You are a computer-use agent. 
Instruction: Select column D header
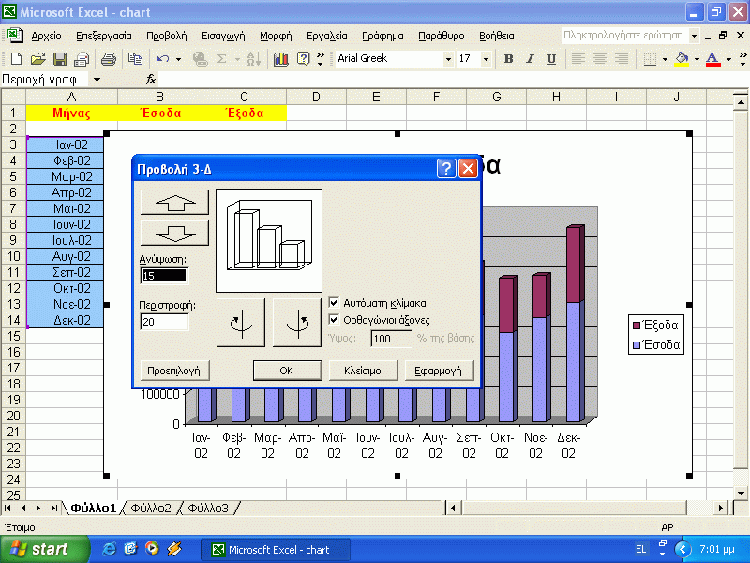click(316, 97)
